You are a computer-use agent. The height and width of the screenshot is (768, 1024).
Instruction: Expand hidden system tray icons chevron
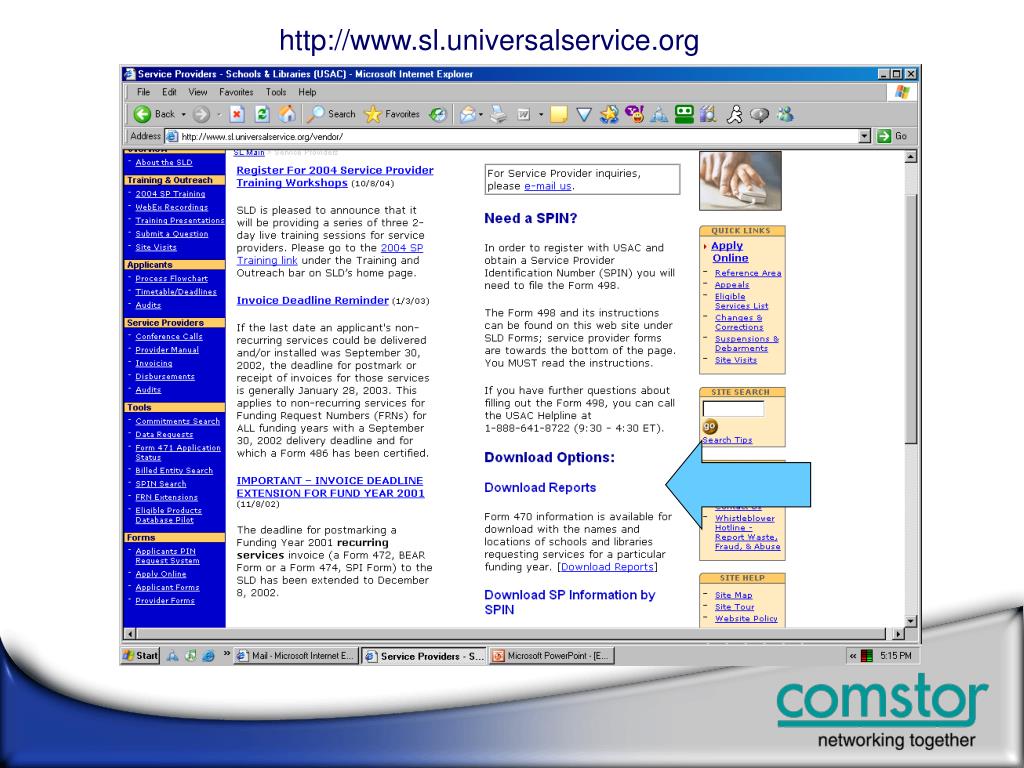pos(852,656)
